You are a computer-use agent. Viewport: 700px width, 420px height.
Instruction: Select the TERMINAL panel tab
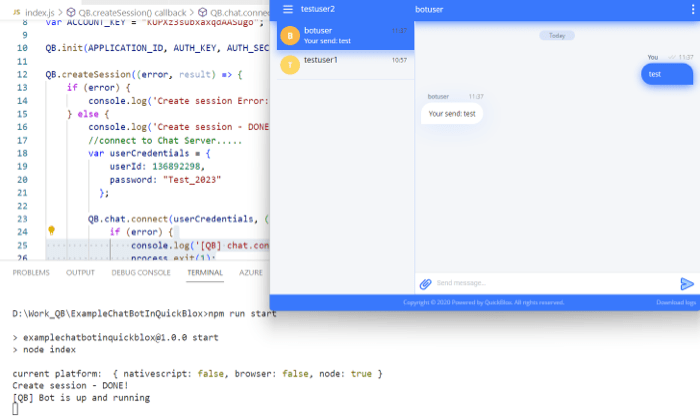point(205,272)
